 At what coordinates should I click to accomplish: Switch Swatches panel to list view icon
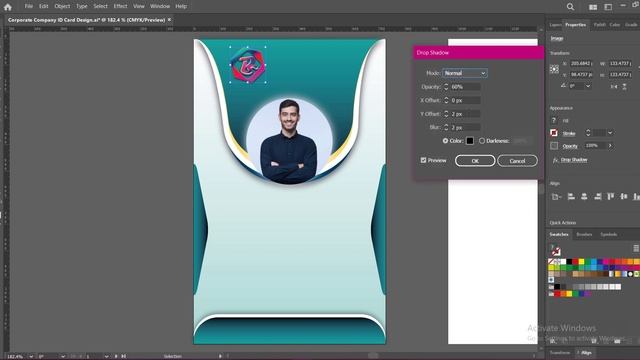pos(636,248)
